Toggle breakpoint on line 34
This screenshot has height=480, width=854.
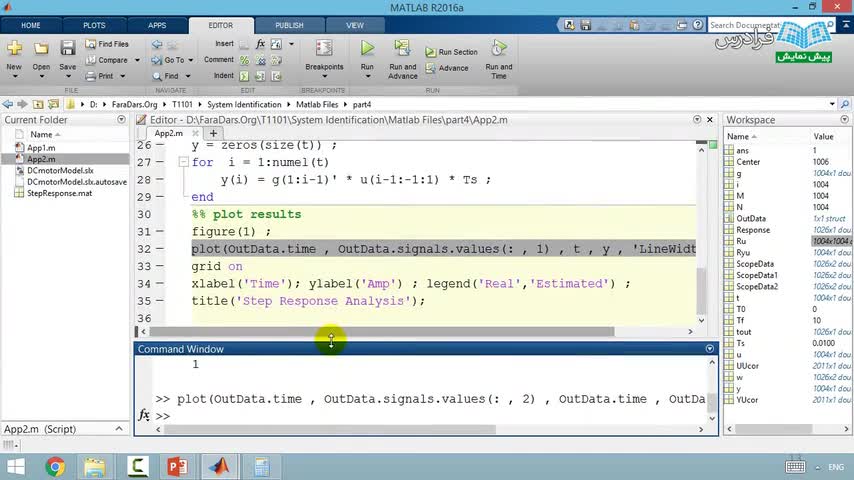tap(160, 283)
